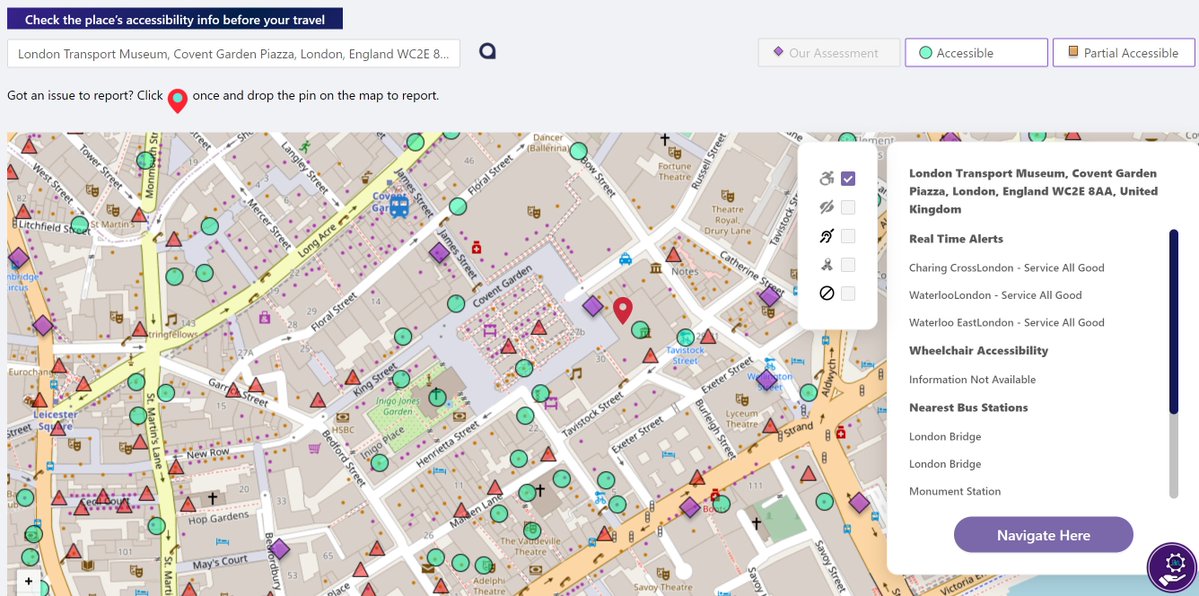Click the blue taxi icon near Russell Street
Image resolution: width=1199 pixels, height=596 pixels.
pyautogui.click(x=625, y=259)
